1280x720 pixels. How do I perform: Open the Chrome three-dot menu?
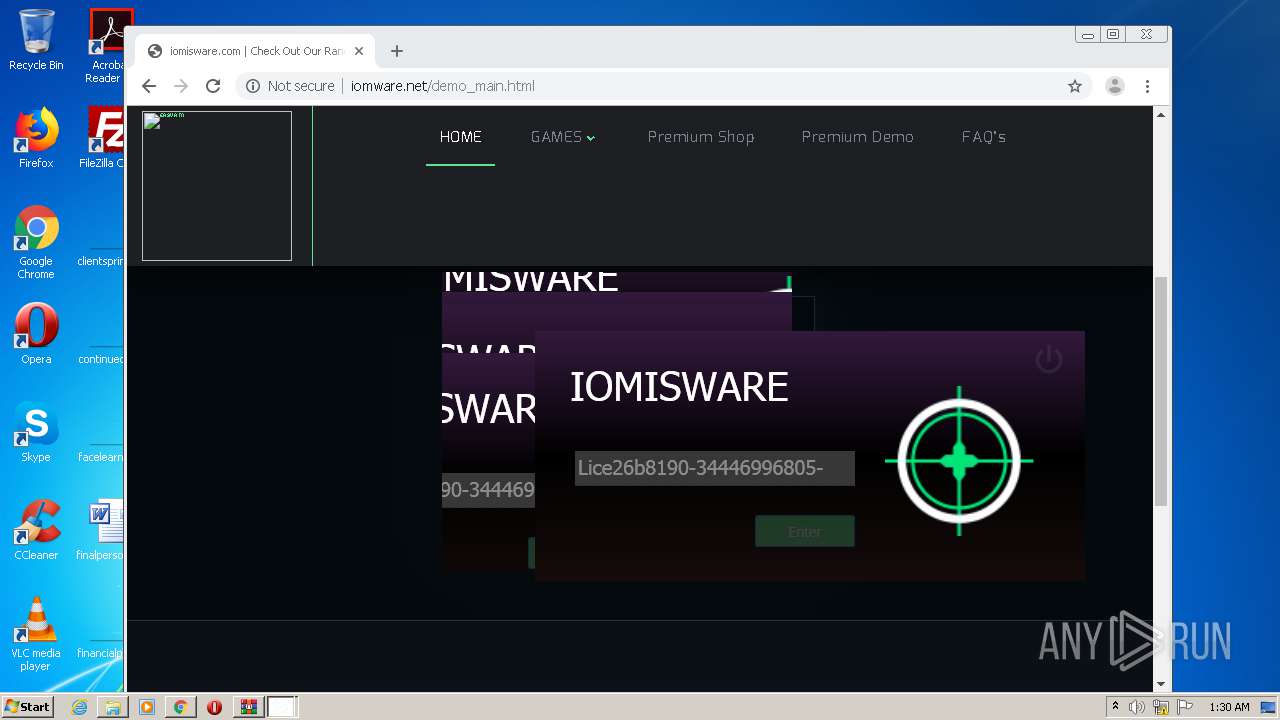click(1148, 86)
